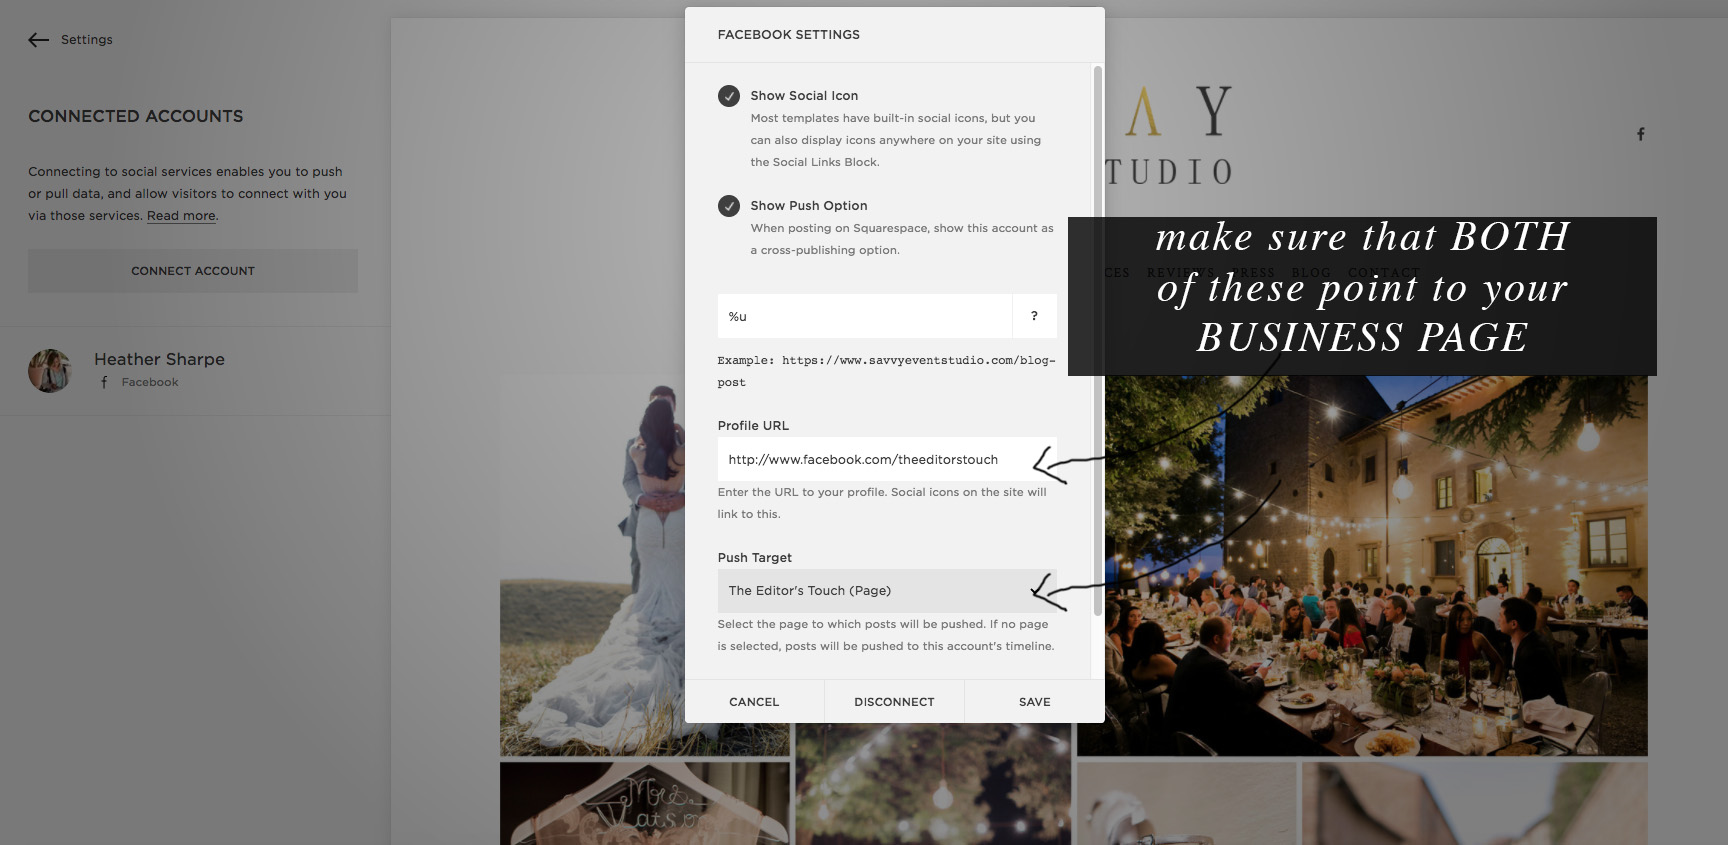Toggle the Show Push Option checkbox
Screen dimensions: 1728x845
click(729, 206)
